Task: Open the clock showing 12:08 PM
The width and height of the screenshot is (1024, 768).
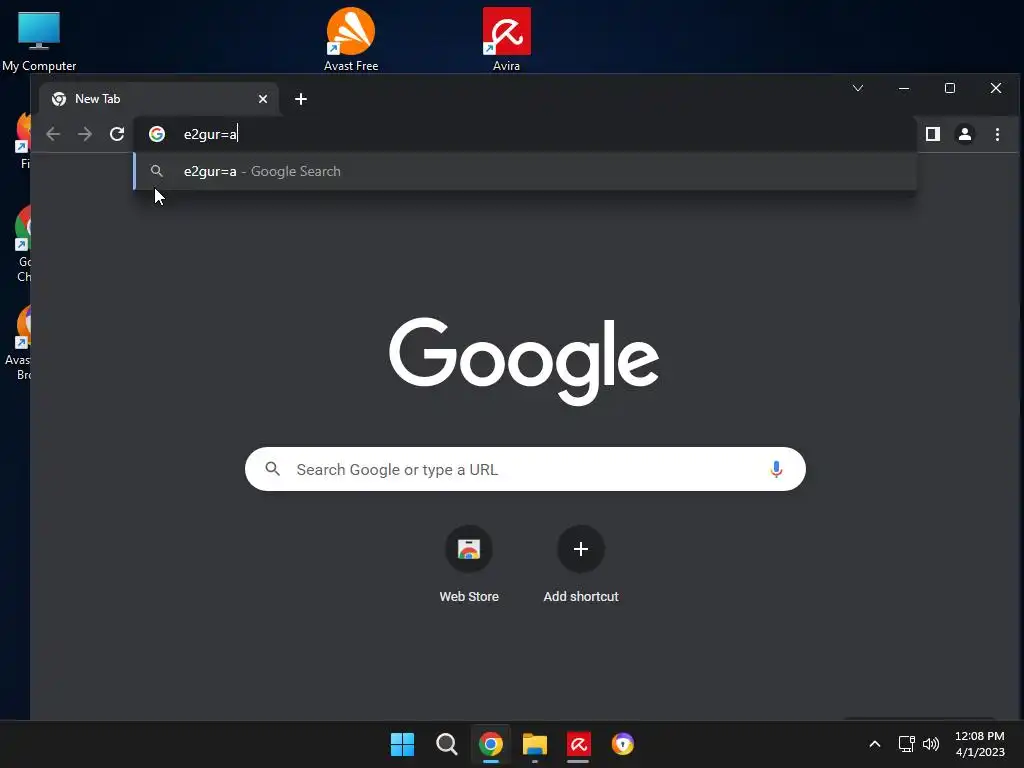Action: (980, 744)
